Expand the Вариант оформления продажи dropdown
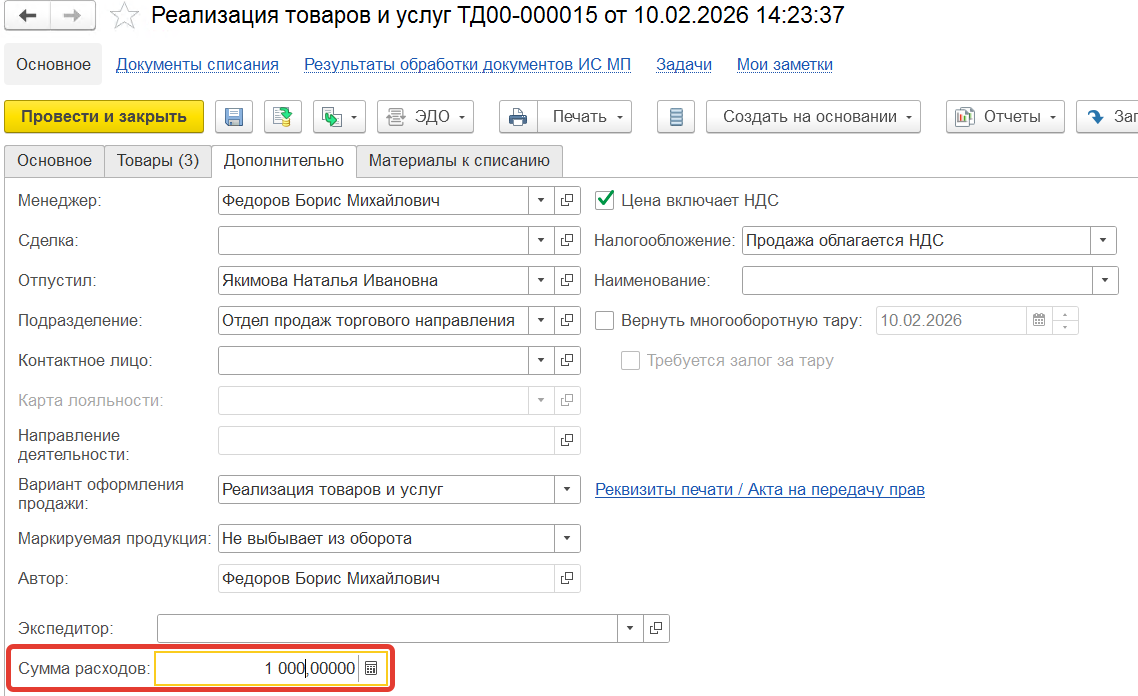This screenshot has height=696, width=1138. tap(567, 489)
